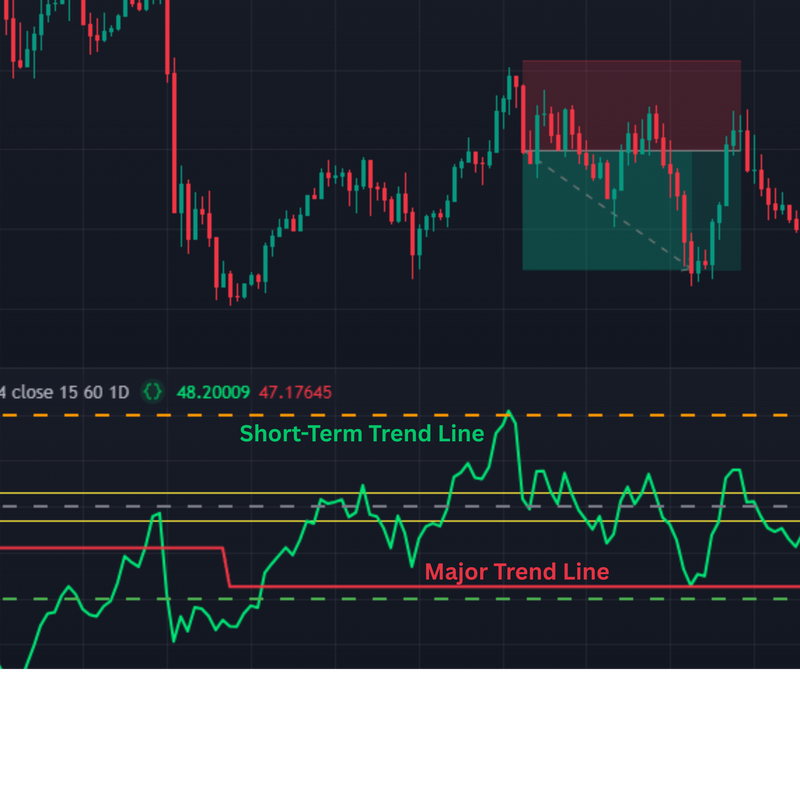The width and height of the screenshot is (800, 800).
Task: Click the green 48.20009 indicator value
Action: coord(213,392)
